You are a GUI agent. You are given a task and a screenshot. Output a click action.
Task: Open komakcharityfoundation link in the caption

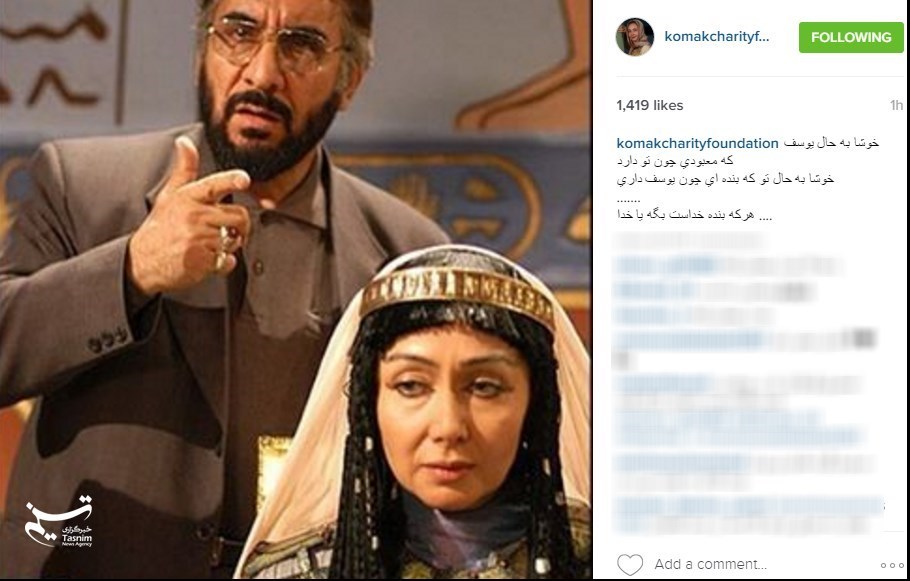(698, 143)
